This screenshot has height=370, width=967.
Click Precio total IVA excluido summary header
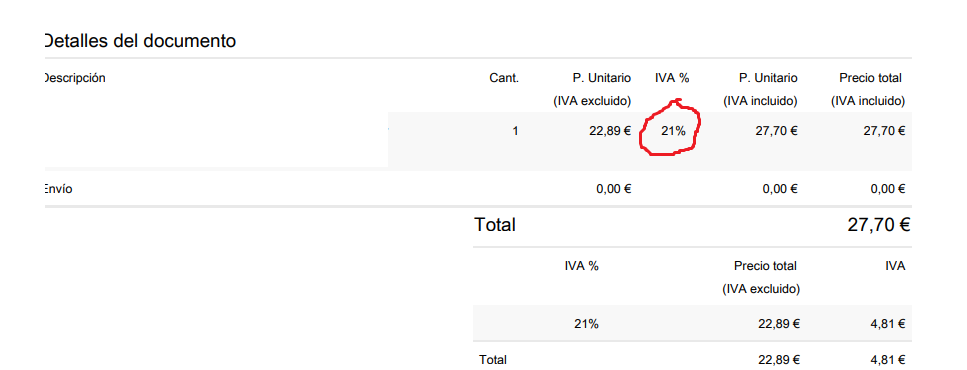tap(762, 278)
